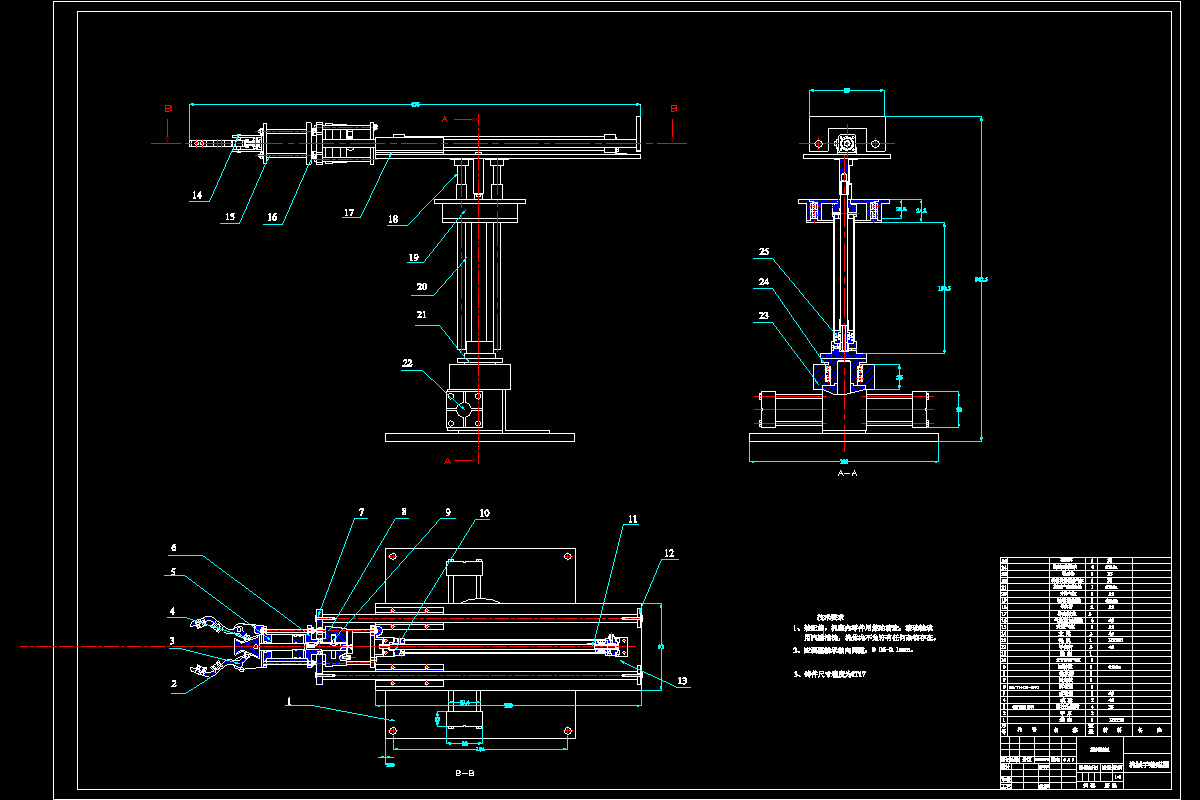The image size is (1200, 800).
Task: Click part callout number 8
Action: [x=404, y=512]
